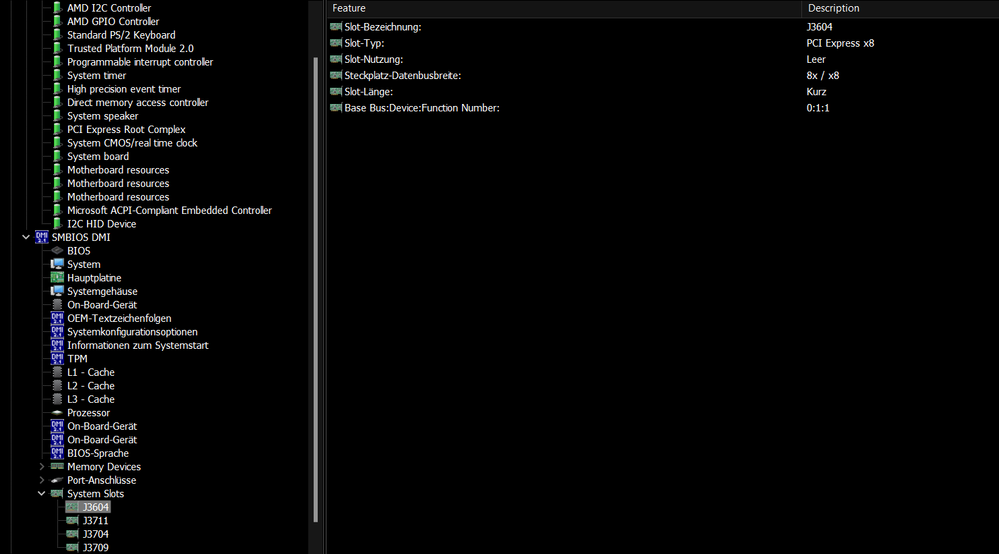Sort by the Feature column header
This screenshot has width=999, height=554.
click(x=564, y=8)
